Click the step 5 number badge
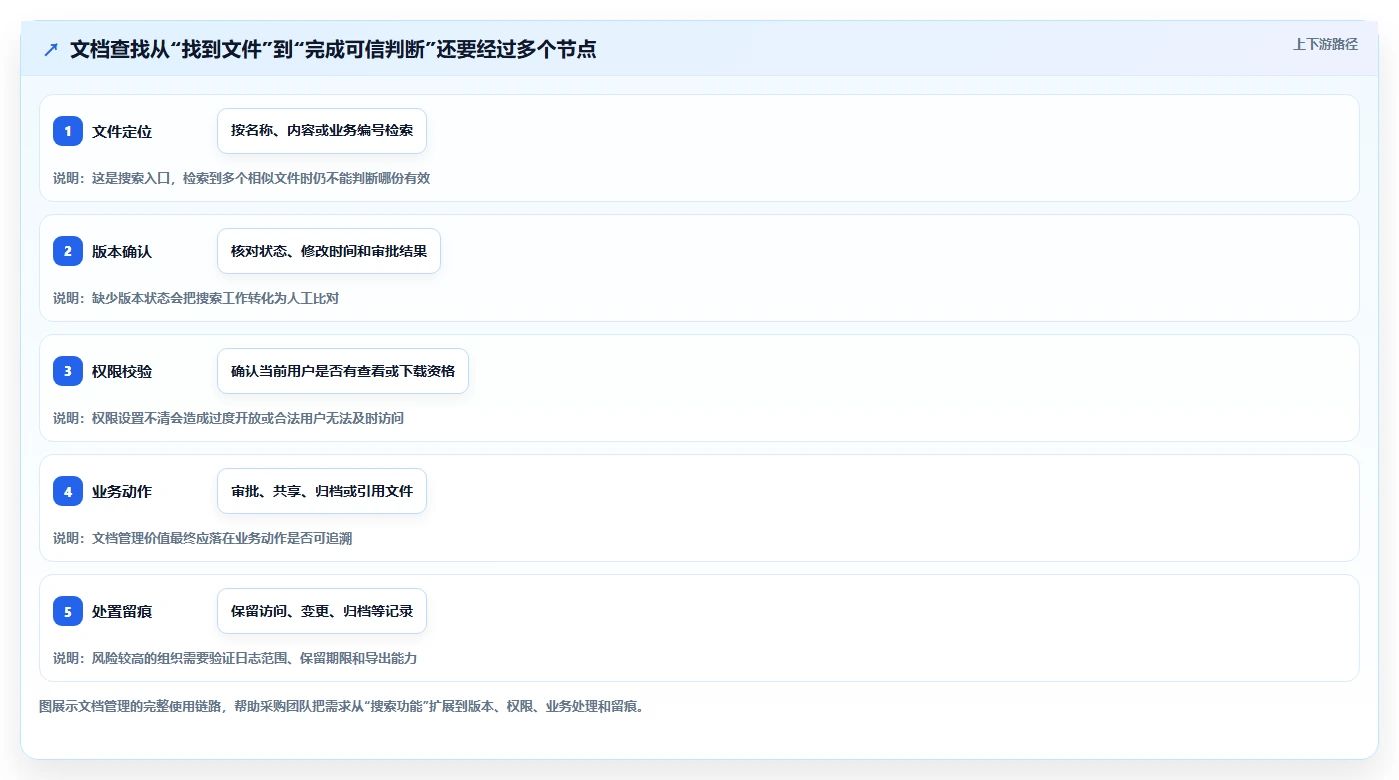Screen dimensions: 1399x780 68,611
